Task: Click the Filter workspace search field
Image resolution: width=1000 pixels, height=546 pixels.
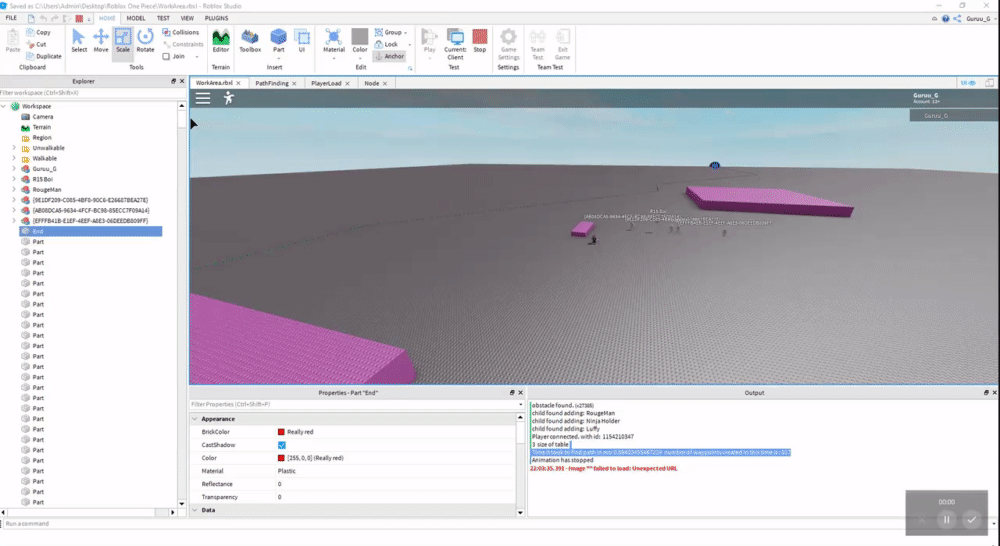Action: (x=89, y=92)
